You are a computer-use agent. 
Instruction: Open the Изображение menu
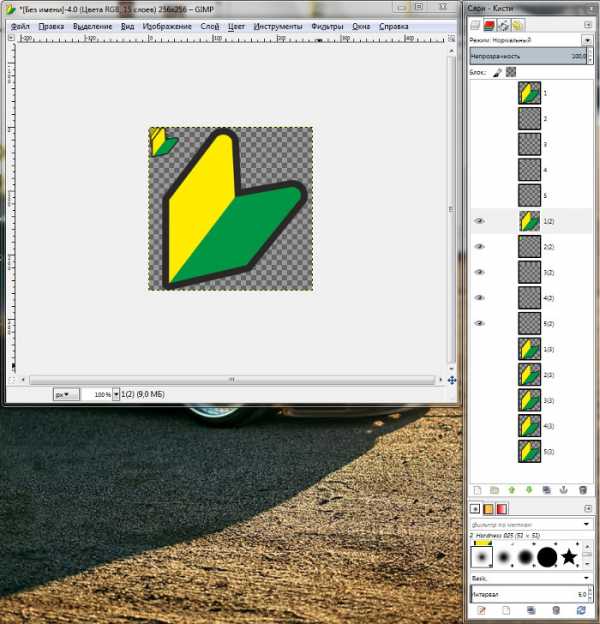167,26
